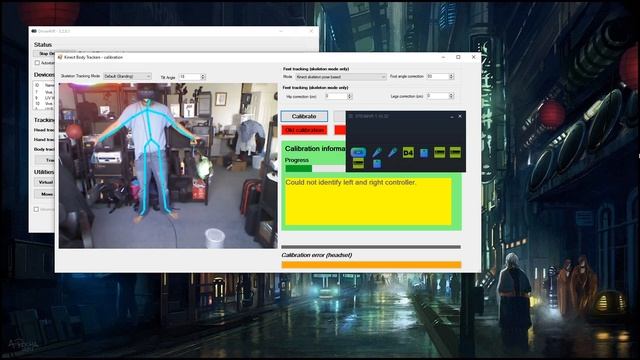
Task: Click the Hip correction value field
Action: (336, 96)
